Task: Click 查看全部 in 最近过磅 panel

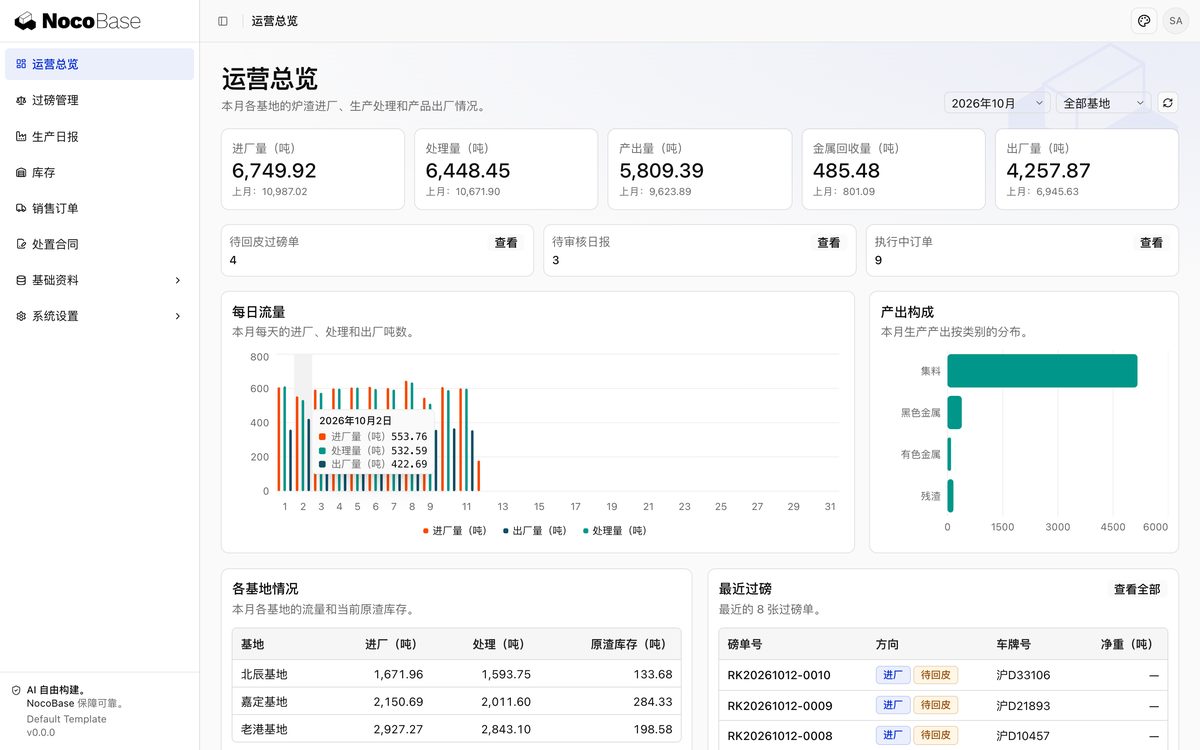Action: (x=1137, y=589)
